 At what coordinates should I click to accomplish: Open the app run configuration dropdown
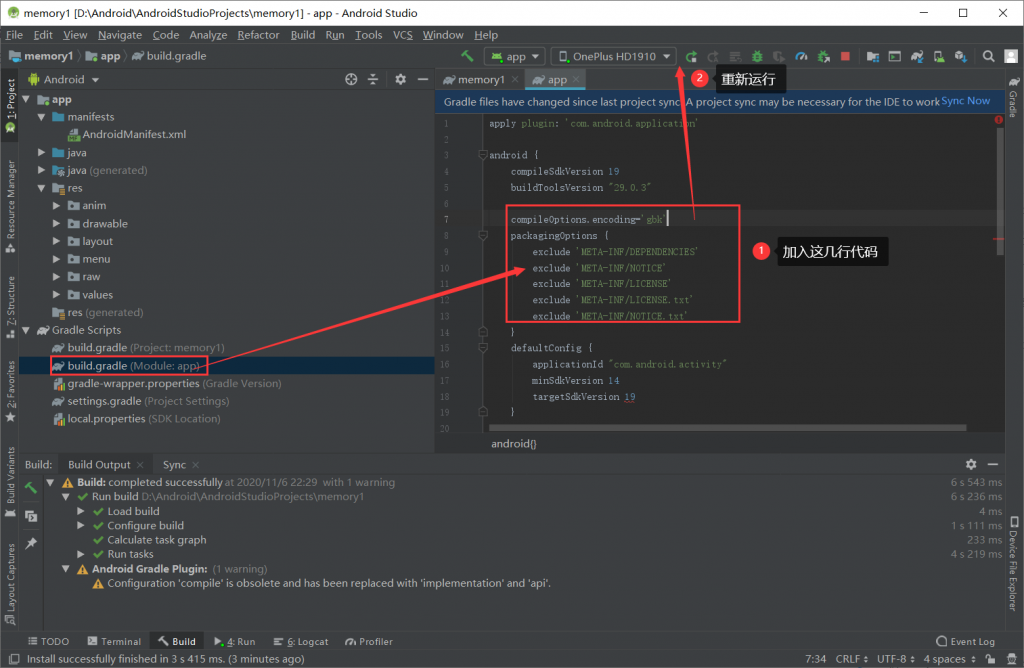click(515, 57)
